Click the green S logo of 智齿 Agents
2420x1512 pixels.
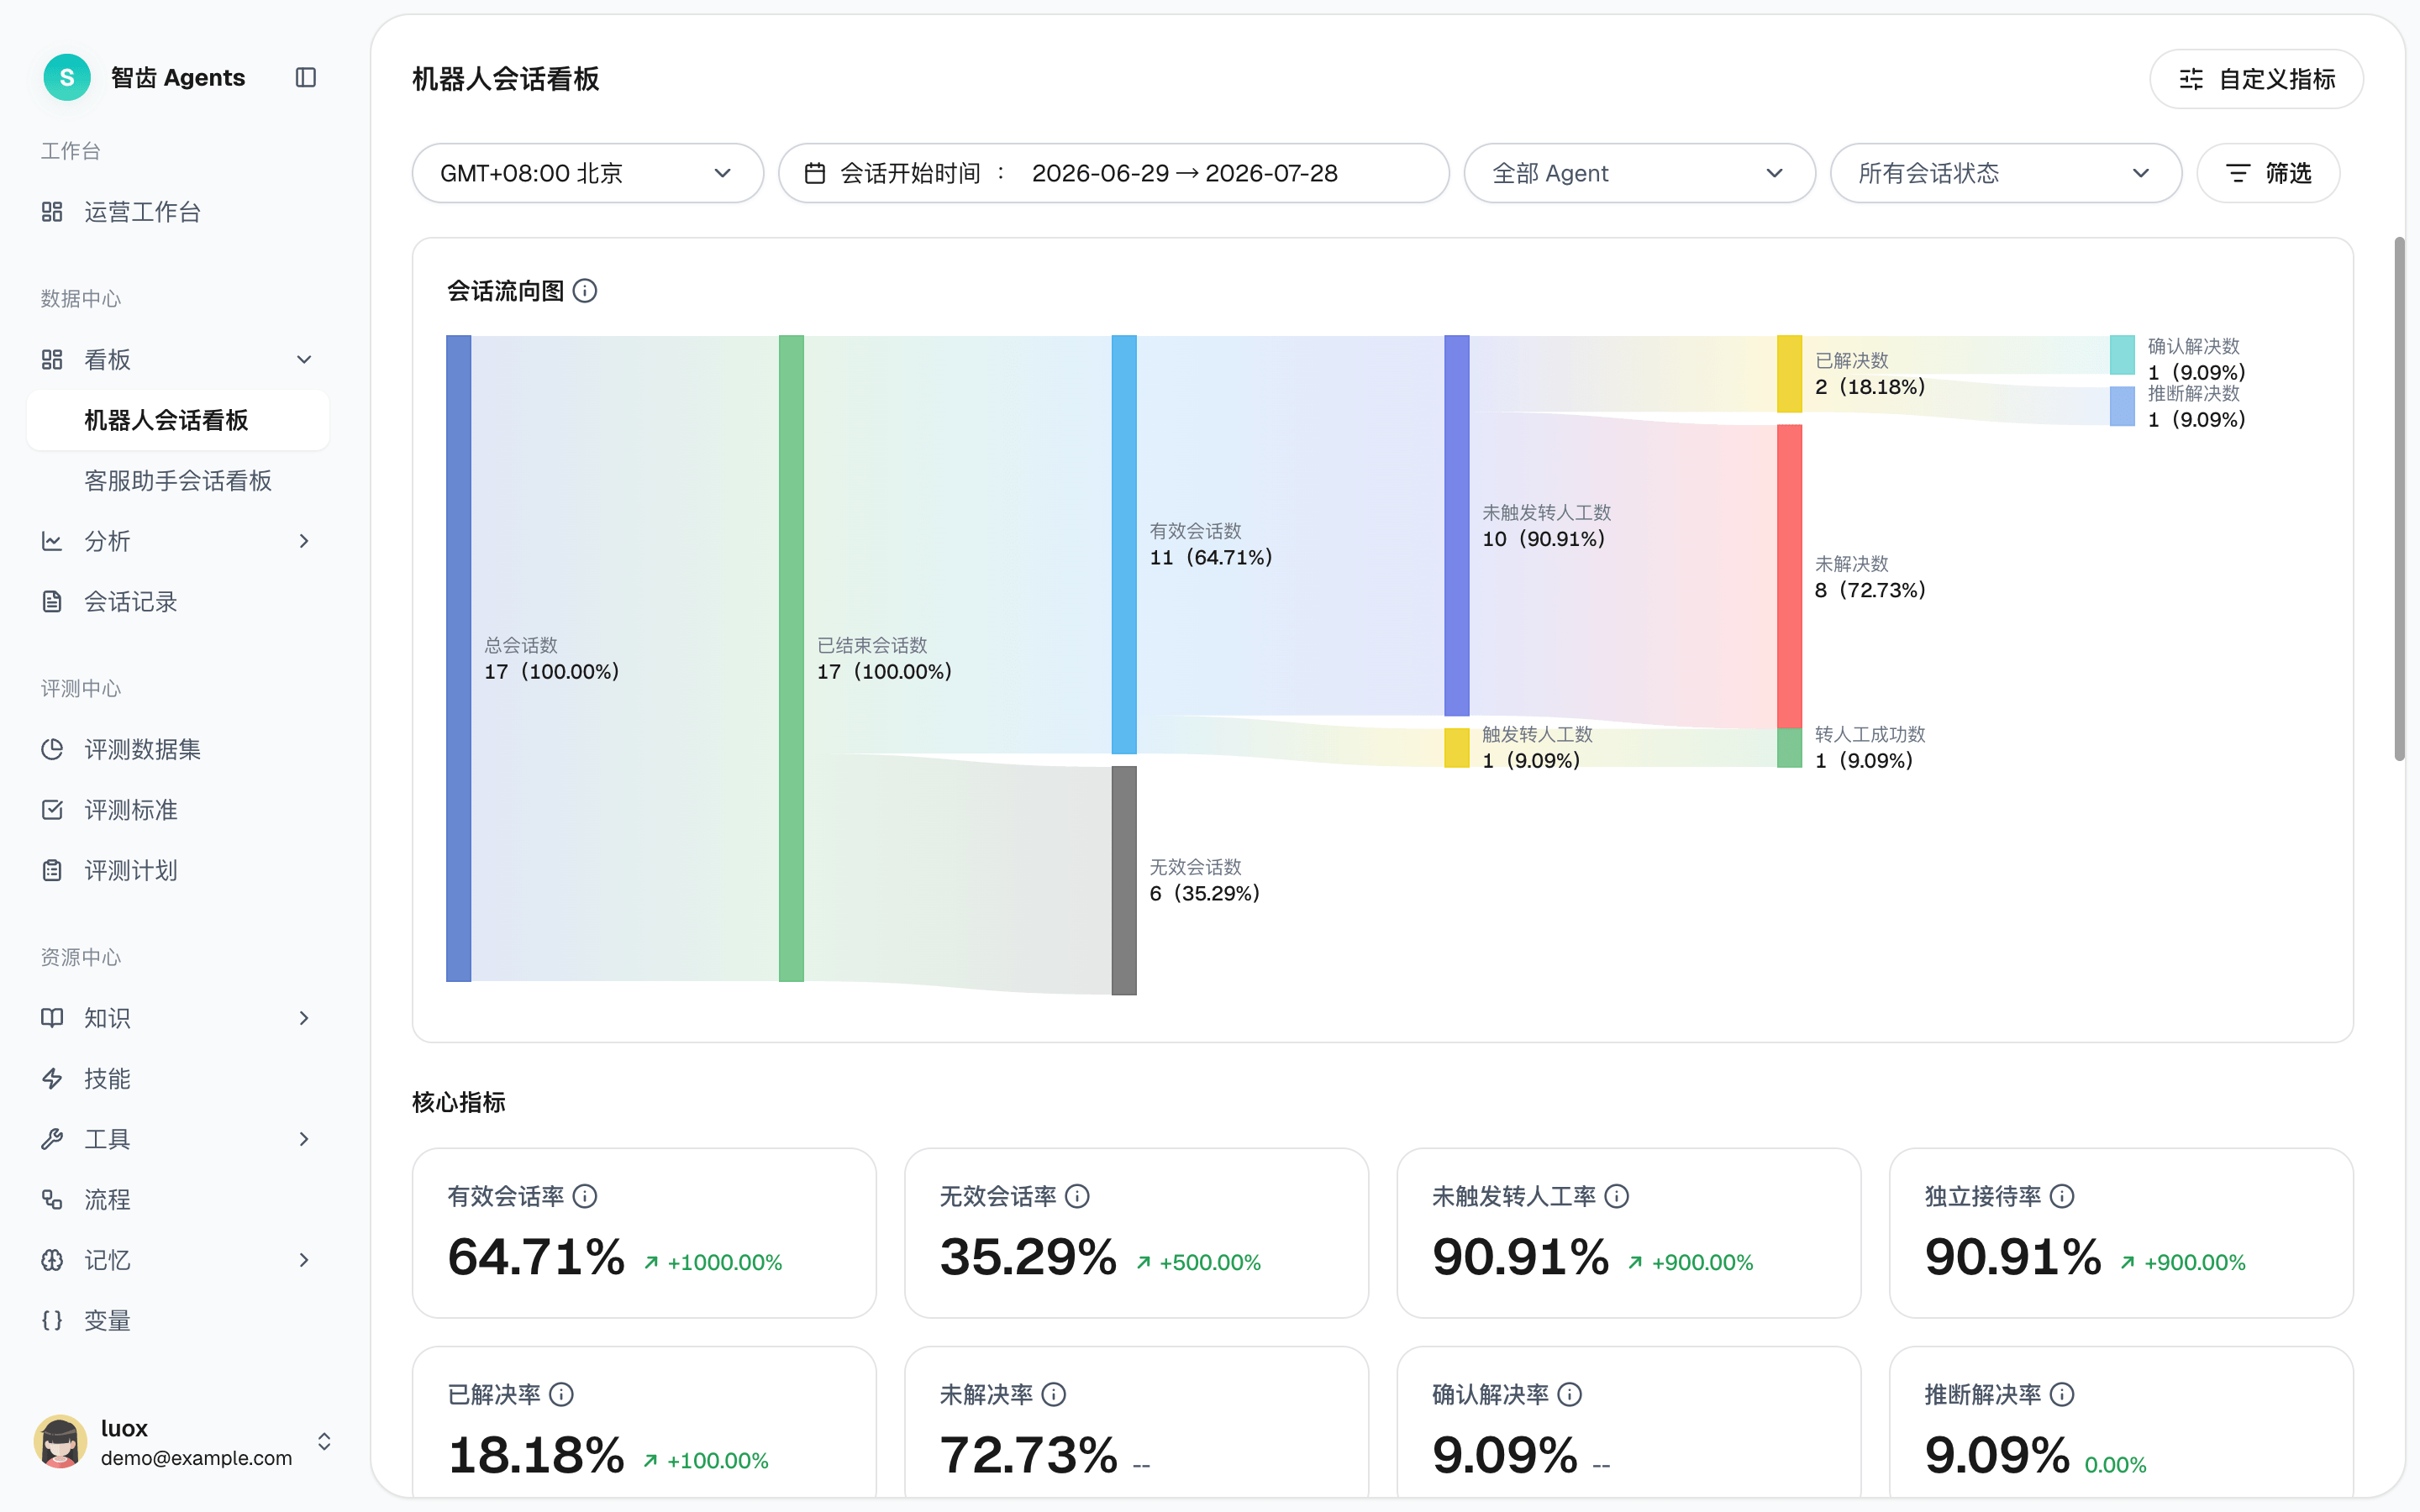click(67, 77)
